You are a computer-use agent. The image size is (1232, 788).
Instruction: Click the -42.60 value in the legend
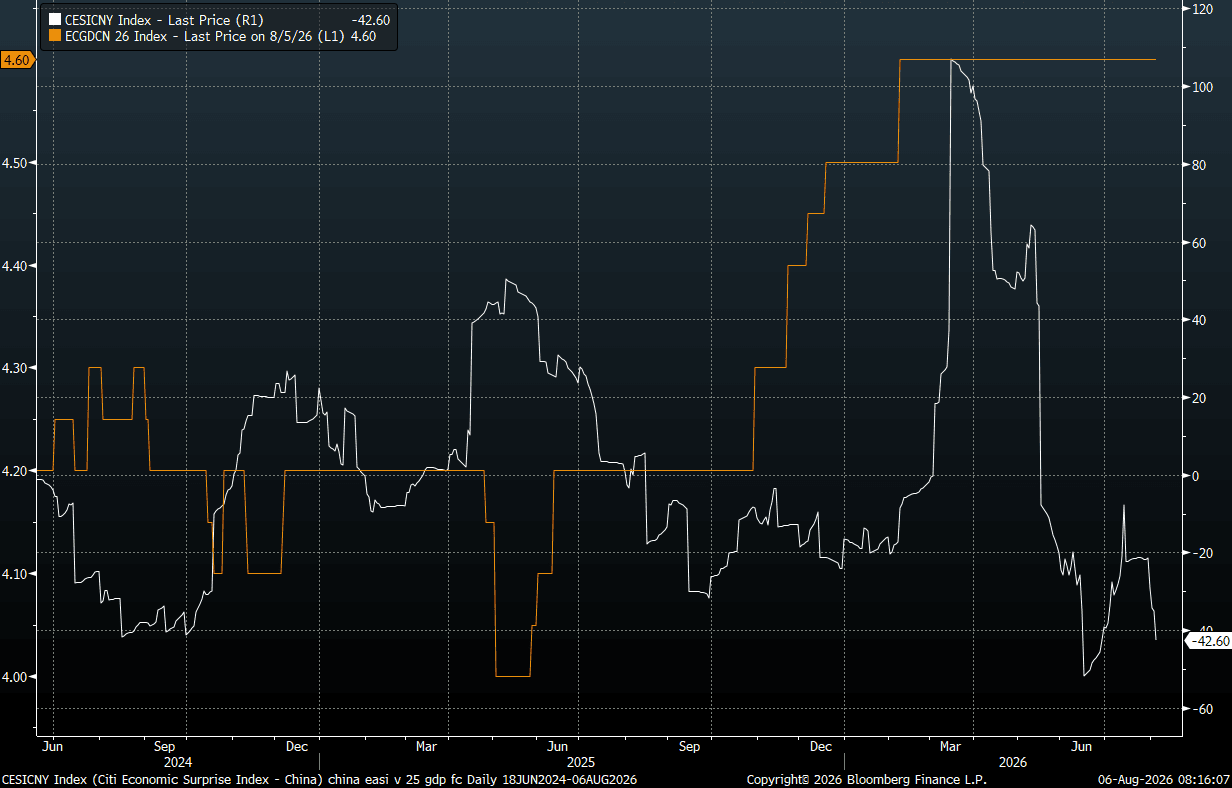(x=370, y=19)
